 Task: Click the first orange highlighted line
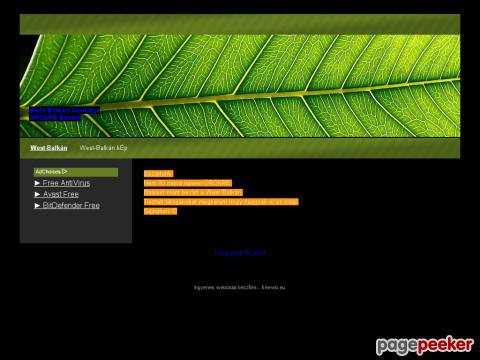[x=159, y=174]
